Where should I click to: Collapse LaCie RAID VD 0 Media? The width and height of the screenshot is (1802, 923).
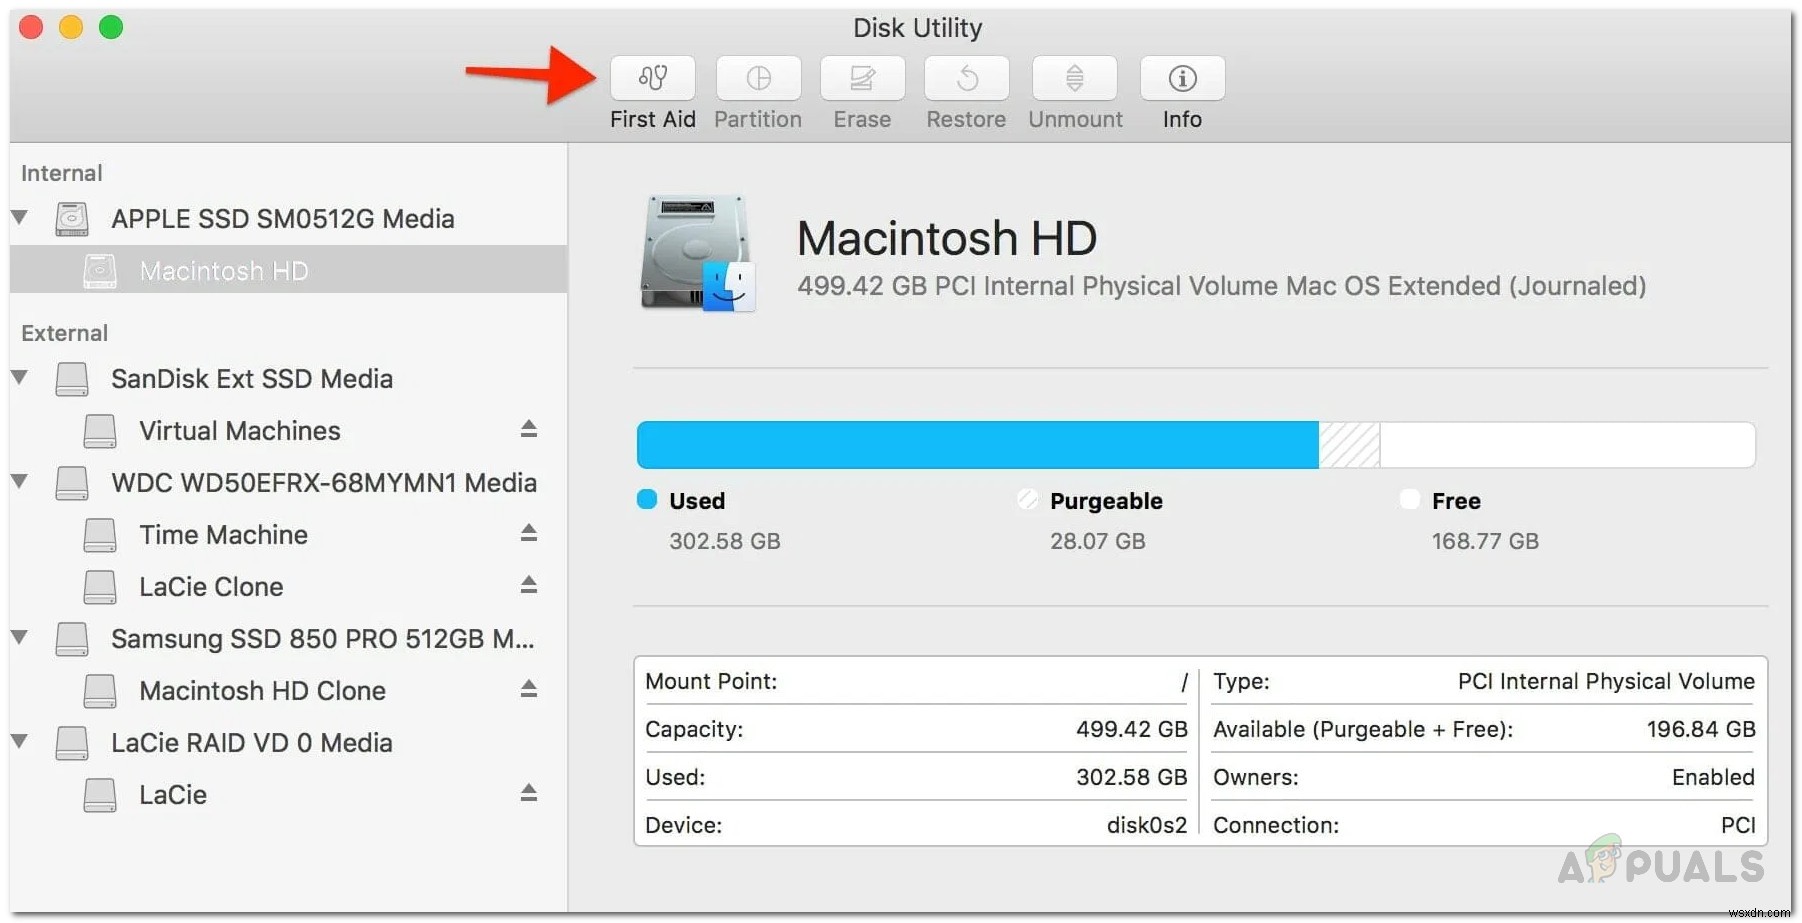[x=20, y=742]
